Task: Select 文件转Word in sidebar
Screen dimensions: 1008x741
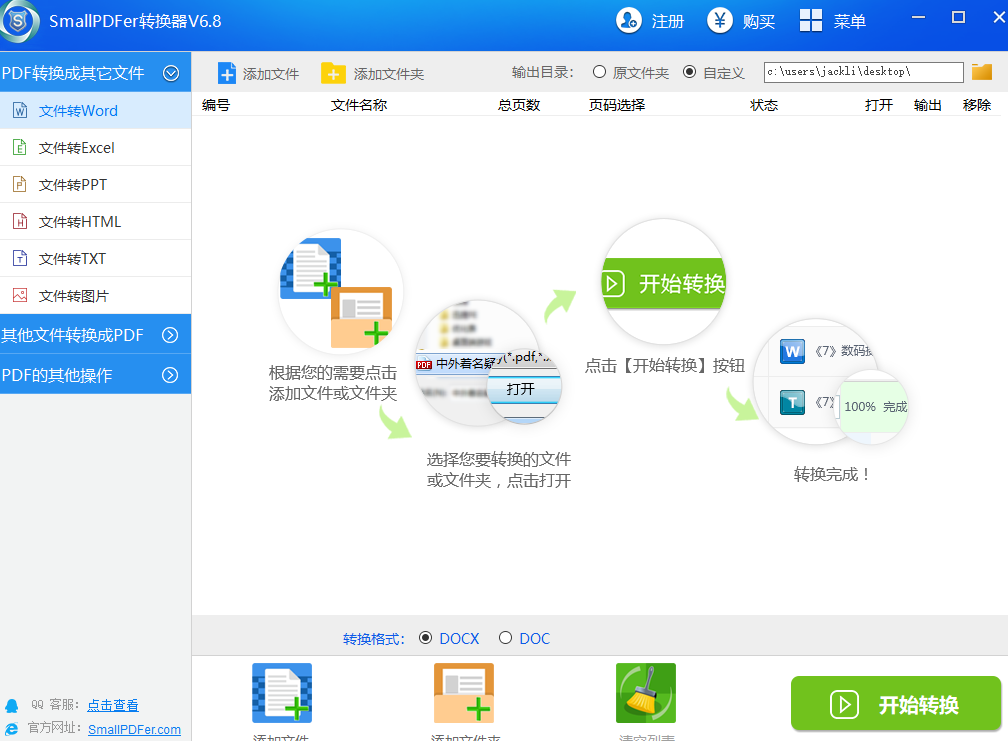Action: pos(95,111)
